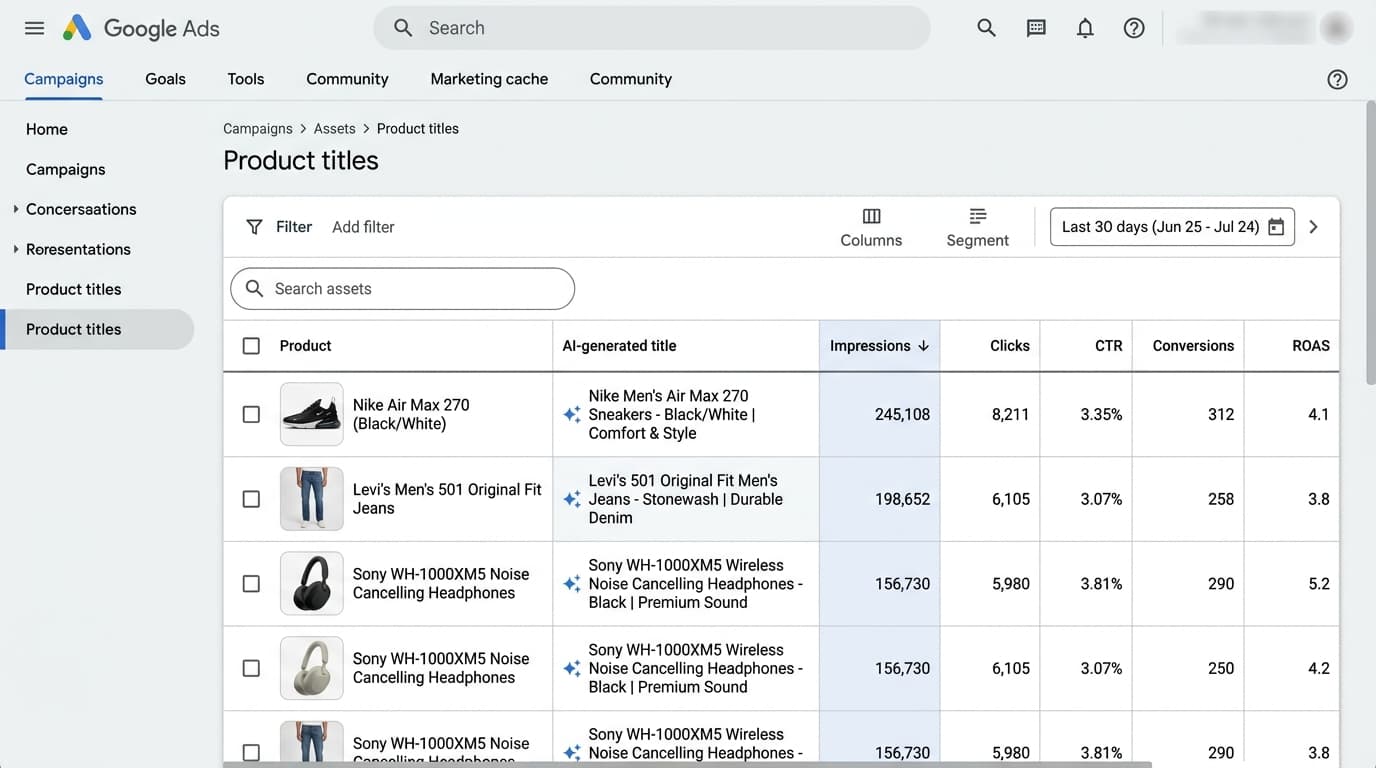1376x768 pixels.
Task: Sort by the ROAS column header
Action: [1311, 346]
